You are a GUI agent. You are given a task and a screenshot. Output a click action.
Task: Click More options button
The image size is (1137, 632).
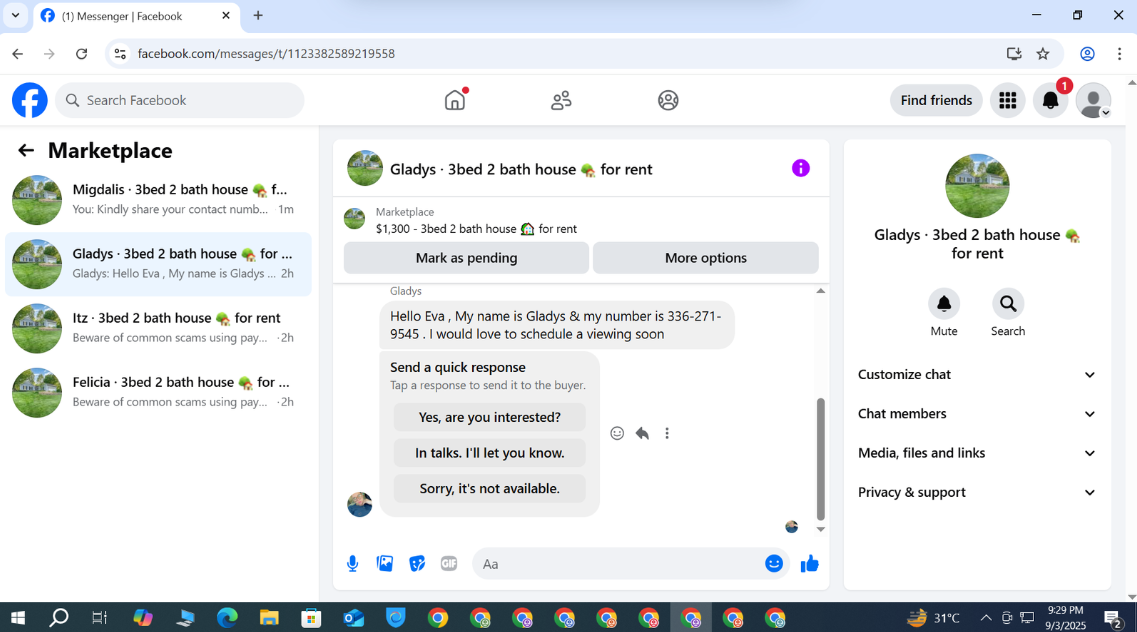pyautogui.click(x=706, y=258)
